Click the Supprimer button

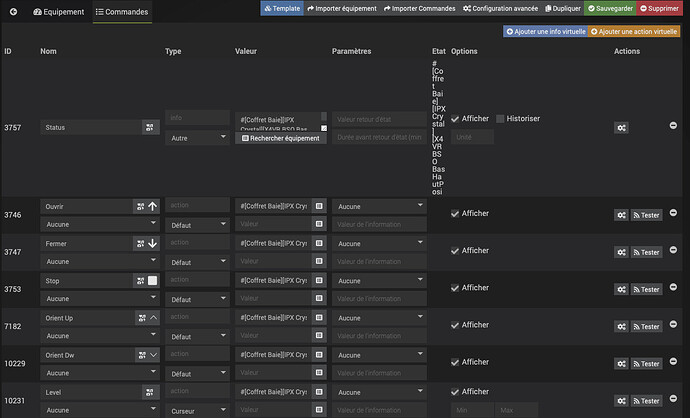[659, 8]
